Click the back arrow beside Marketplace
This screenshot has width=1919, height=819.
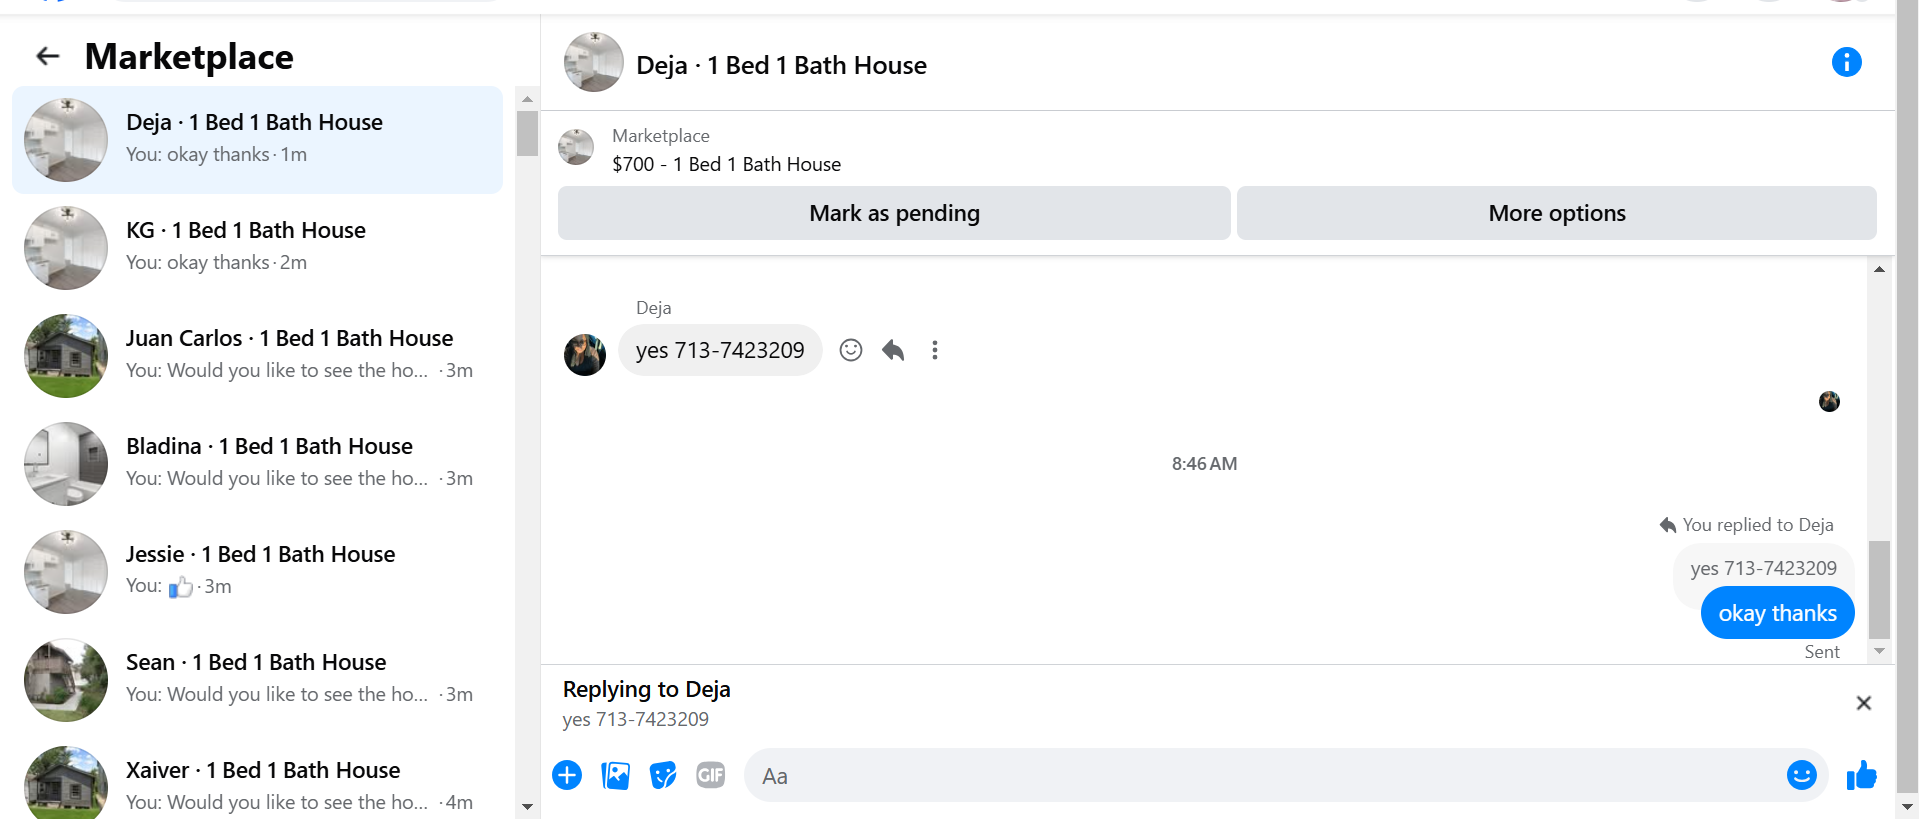[48, 56]
